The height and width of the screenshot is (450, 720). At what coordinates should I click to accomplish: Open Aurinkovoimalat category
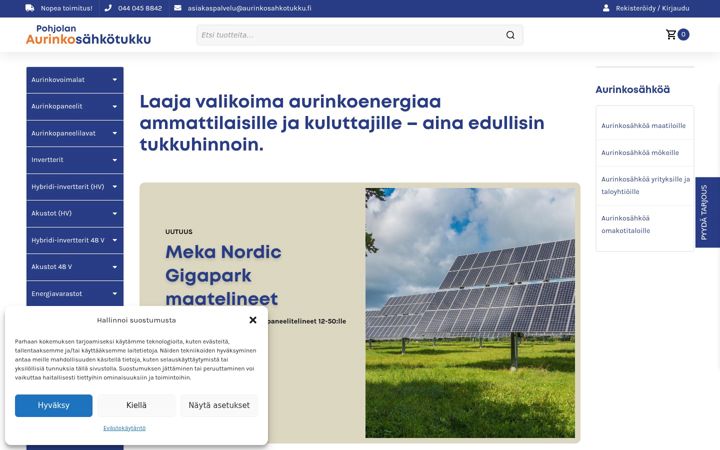click(58, 80)
